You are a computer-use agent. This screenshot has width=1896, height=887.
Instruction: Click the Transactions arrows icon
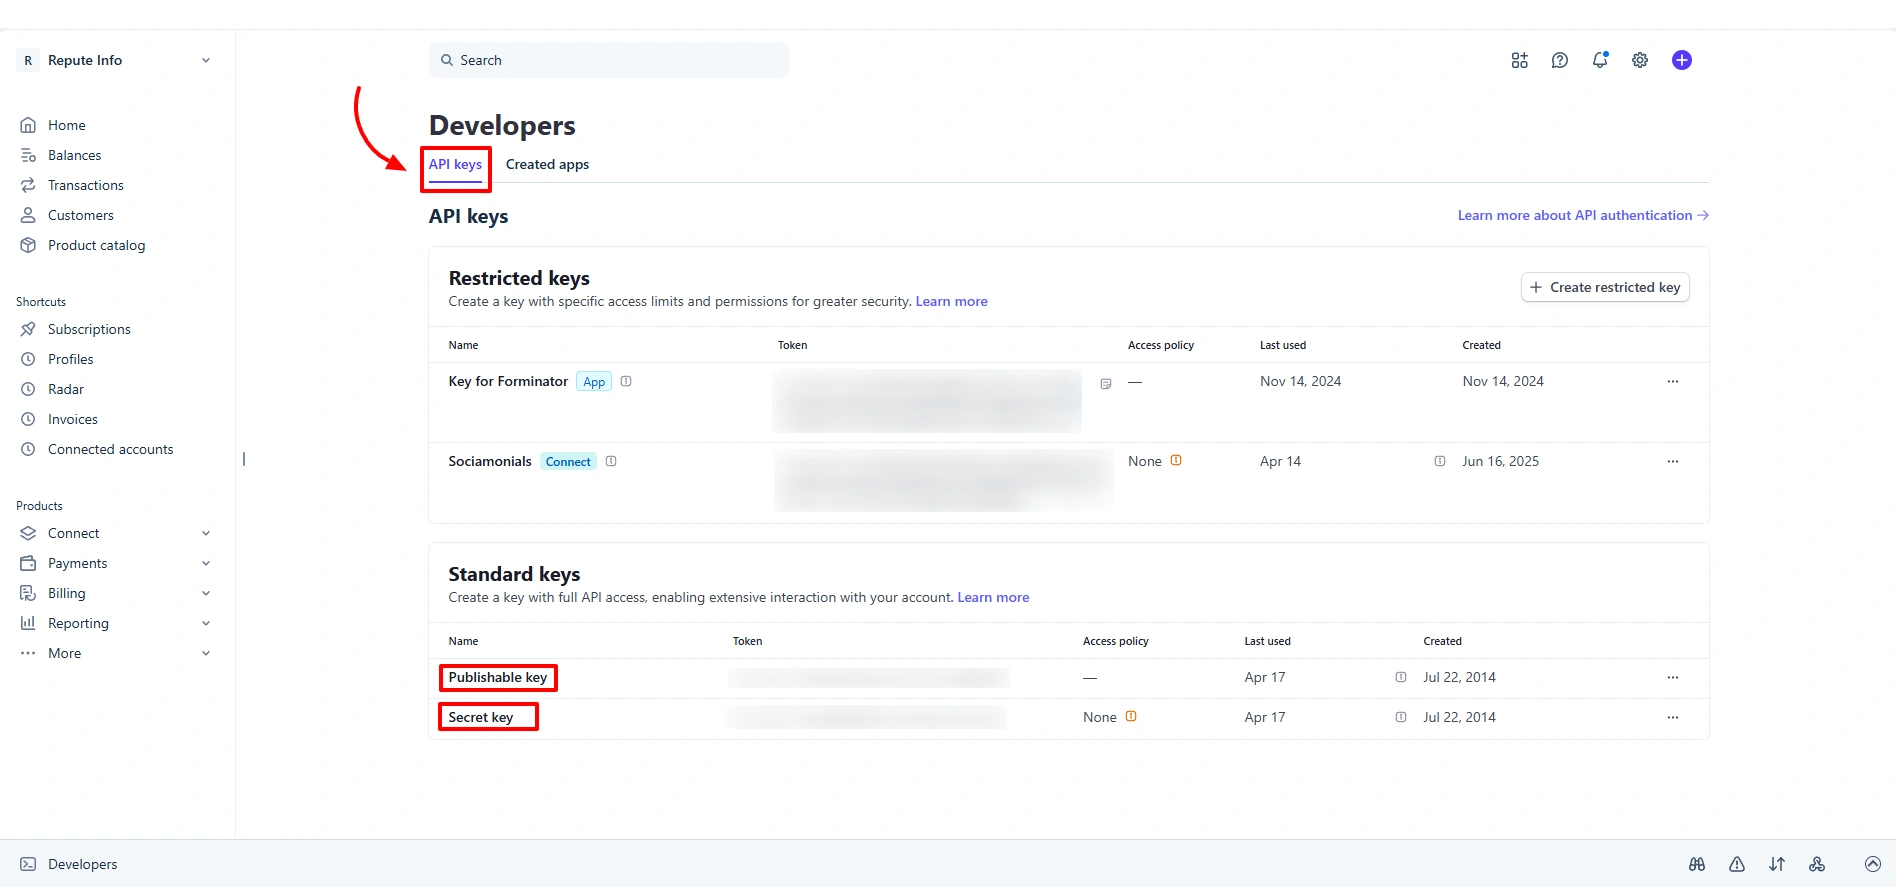click(x=28, y=185)
